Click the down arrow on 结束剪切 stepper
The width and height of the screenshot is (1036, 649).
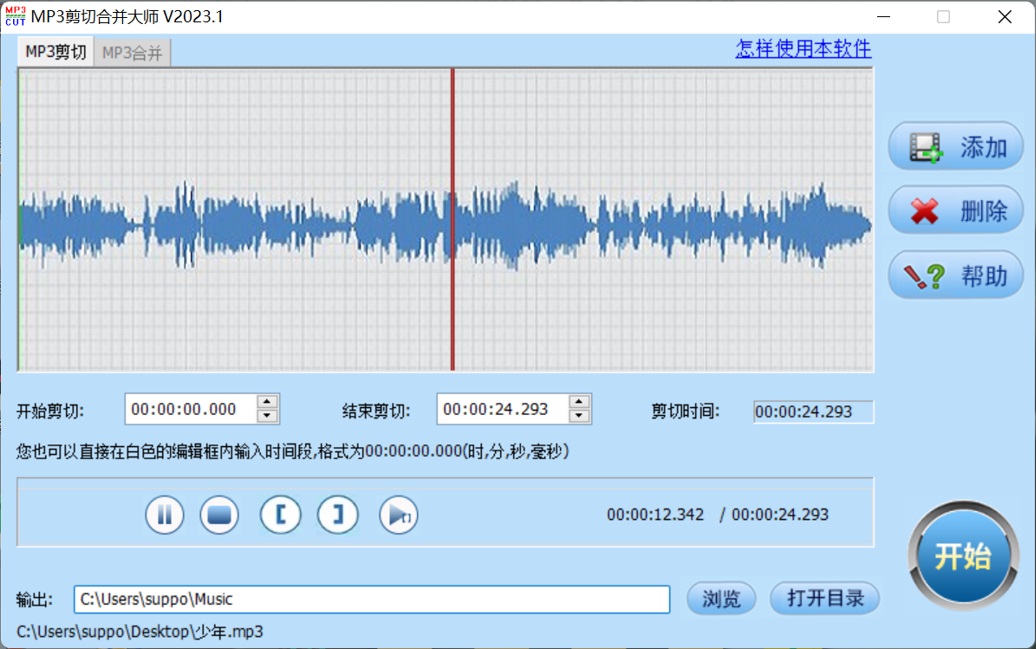pyautogui.click(x=578, y=414)
